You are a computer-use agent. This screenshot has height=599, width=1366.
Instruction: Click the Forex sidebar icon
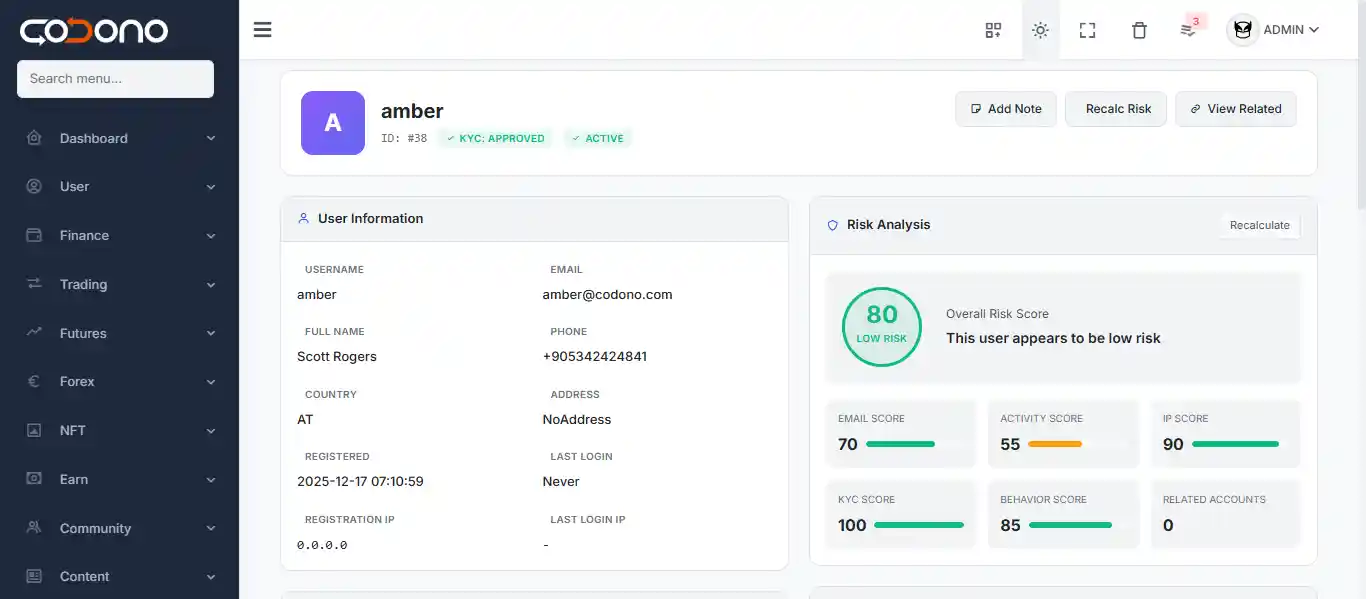(x=34, y=381)
